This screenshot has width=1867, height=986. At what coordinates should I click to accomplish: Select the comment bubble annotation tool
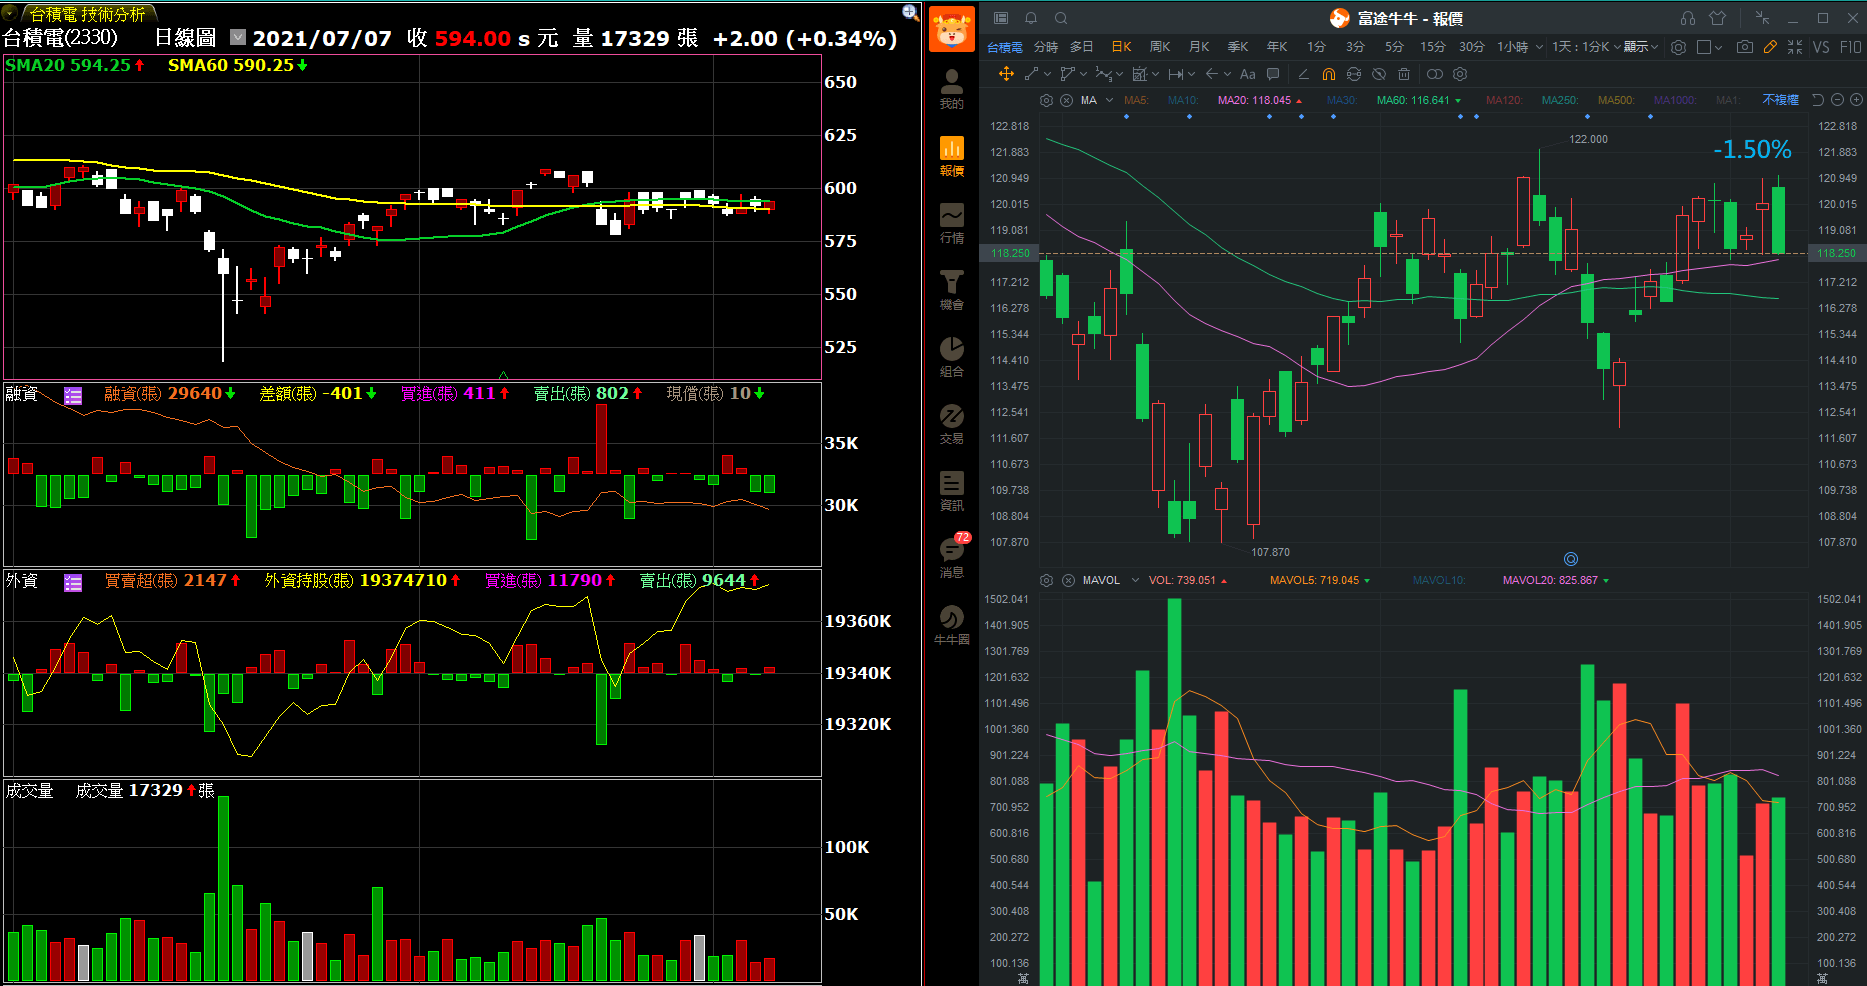click(x=1273, y=74)
